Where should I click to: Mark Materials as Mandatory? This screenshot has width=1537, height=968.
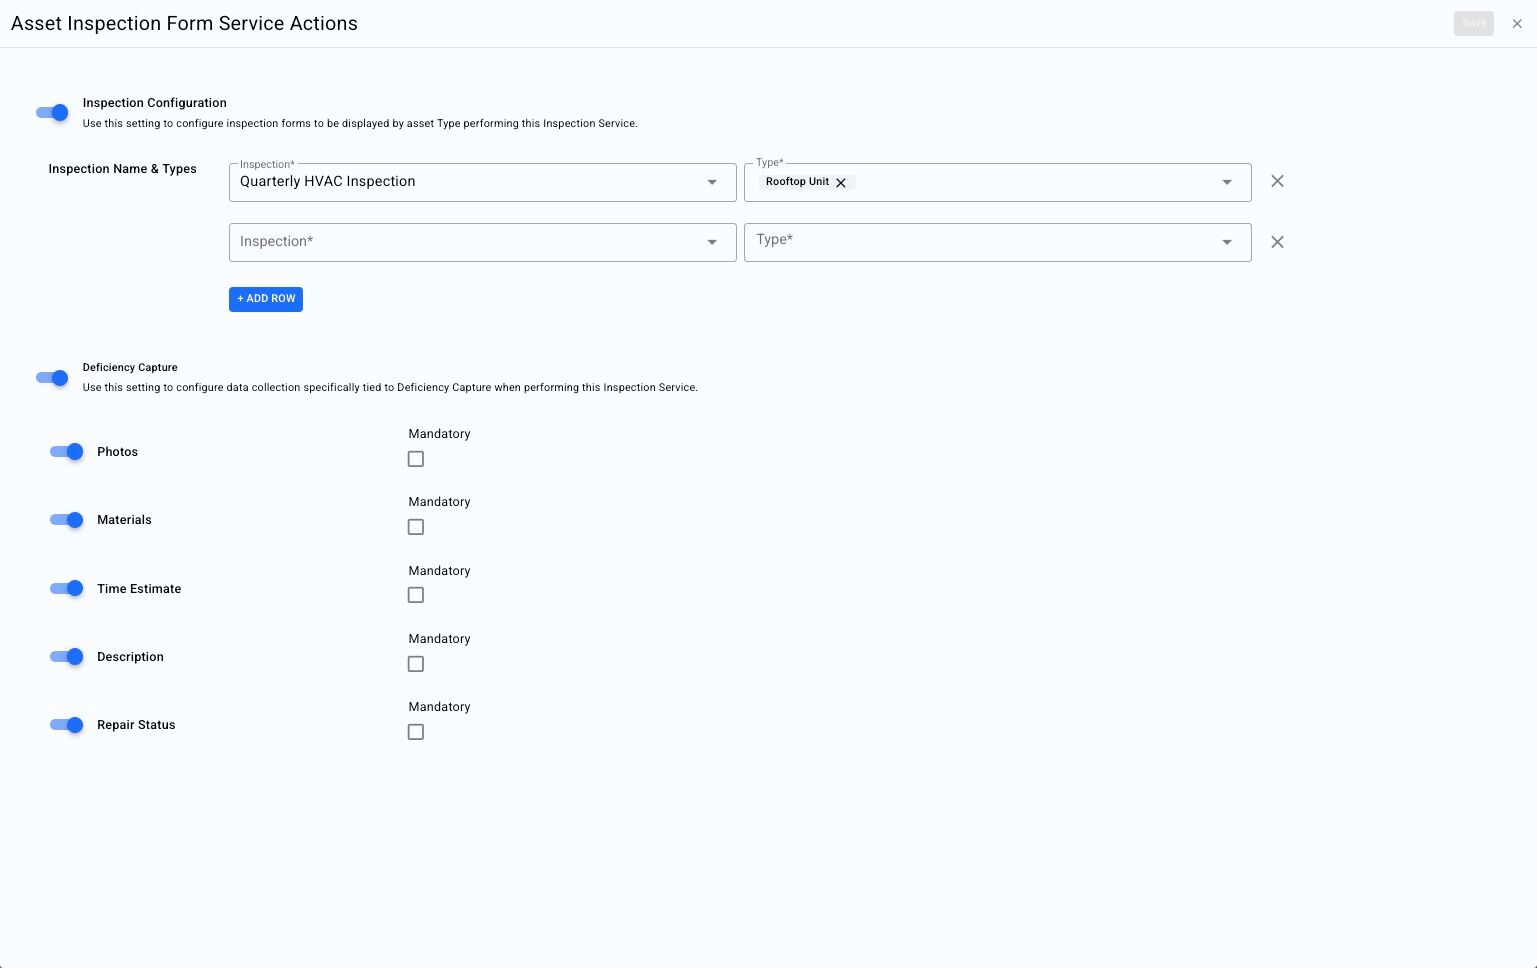[x=416, y=527]
